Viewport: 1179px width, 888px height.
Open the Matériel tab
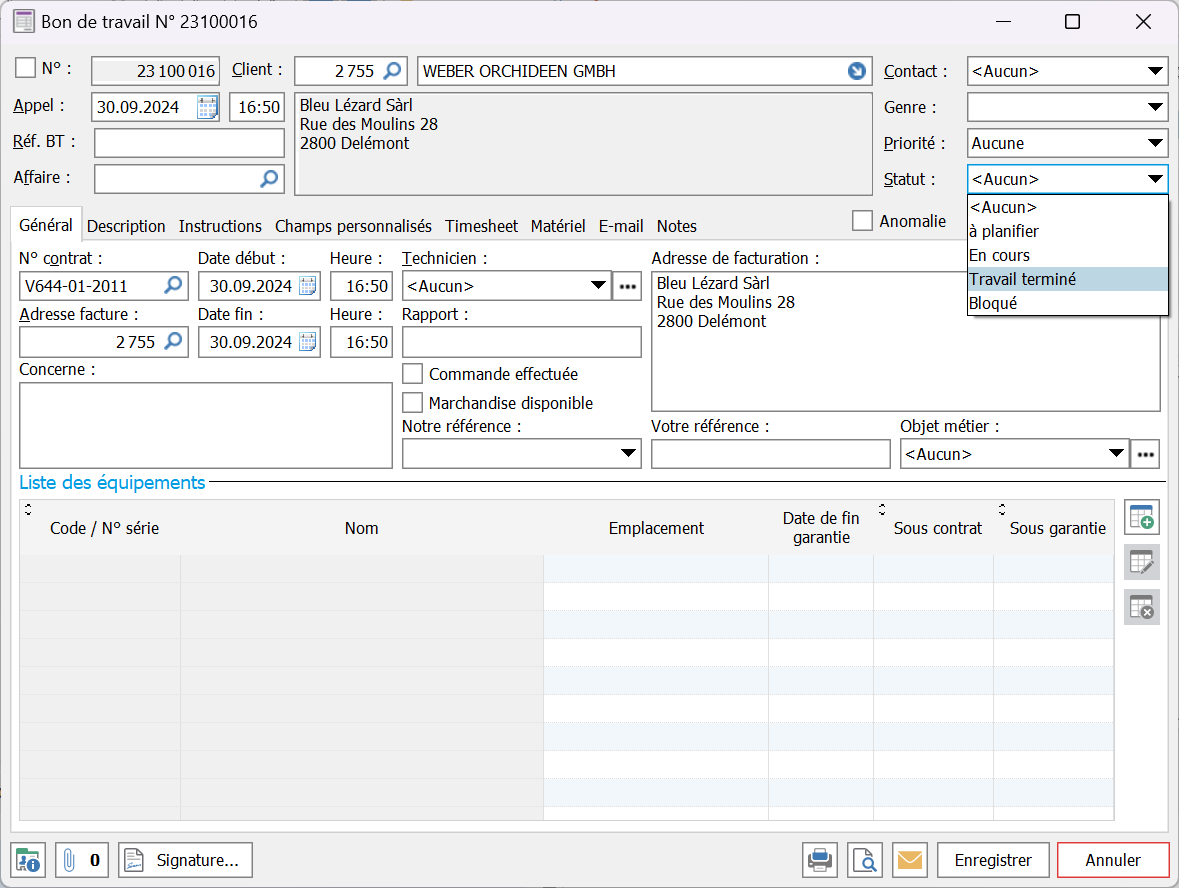coord(558,226)
